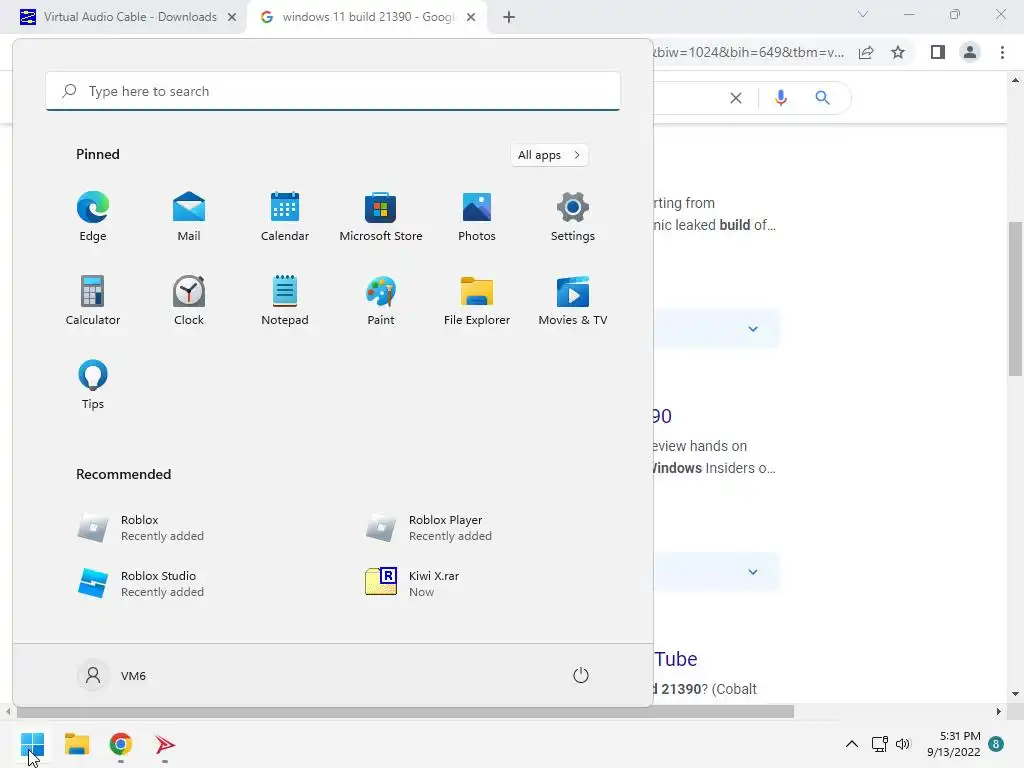
Task: Bookmark this page with the star
Action: pos(898,52)
